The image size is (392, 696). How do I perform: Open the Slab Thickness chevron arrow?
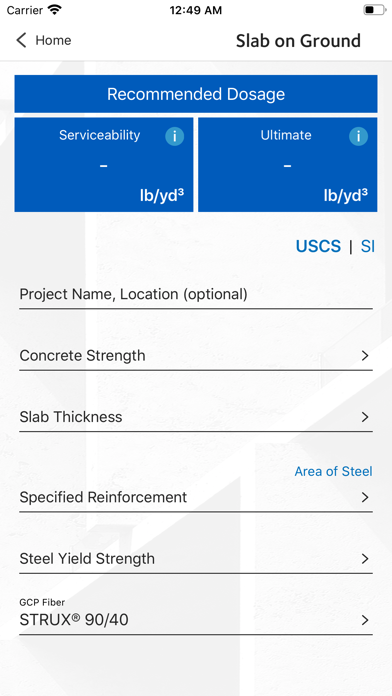(x=365, y=417)
